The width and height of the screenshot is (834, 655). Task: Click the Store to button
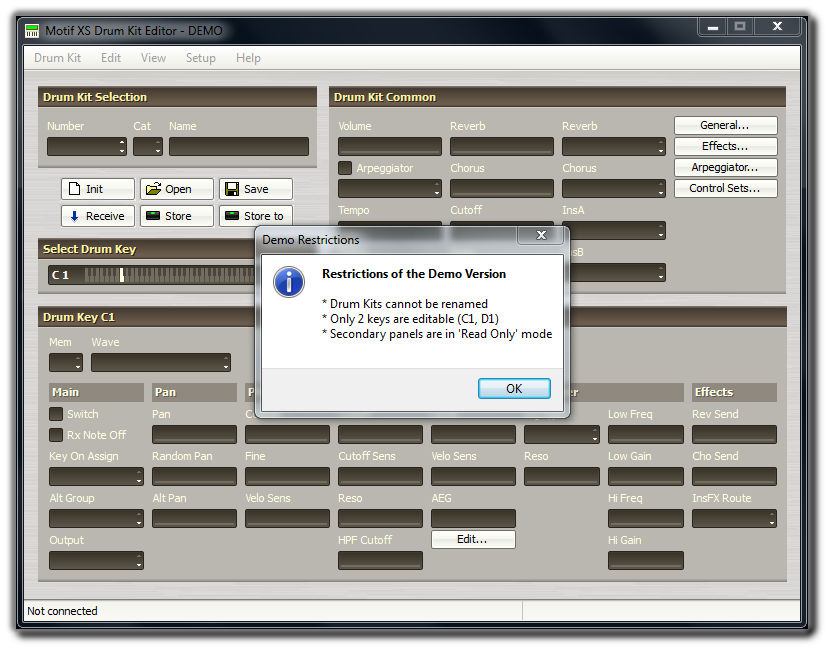pos(256,216)
